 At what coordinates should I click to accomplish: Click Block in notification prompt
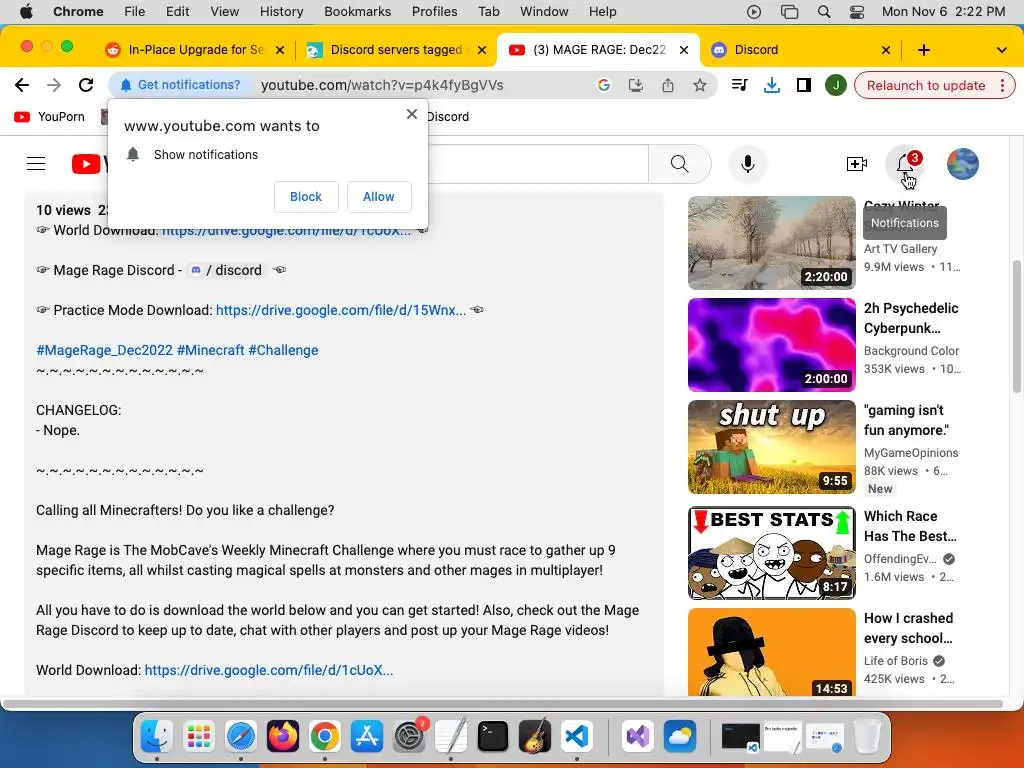coord(306,197)
